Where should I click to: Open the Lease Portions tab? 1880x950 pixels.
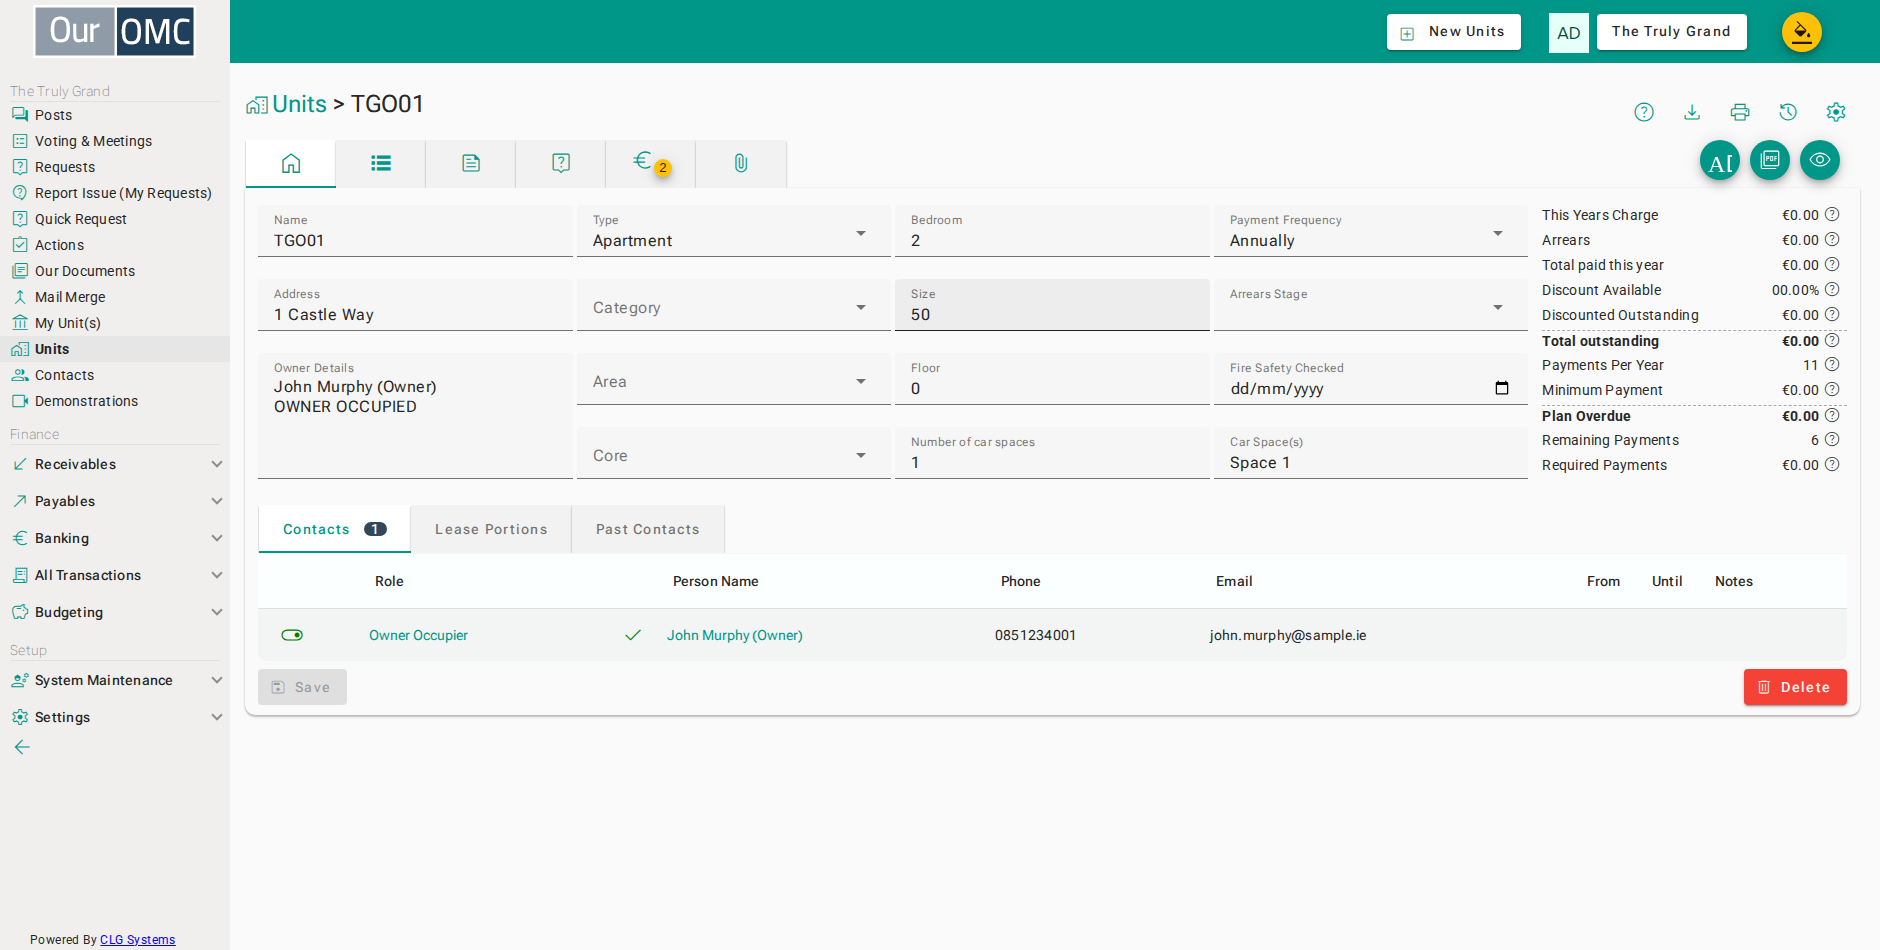coord(491,529)
